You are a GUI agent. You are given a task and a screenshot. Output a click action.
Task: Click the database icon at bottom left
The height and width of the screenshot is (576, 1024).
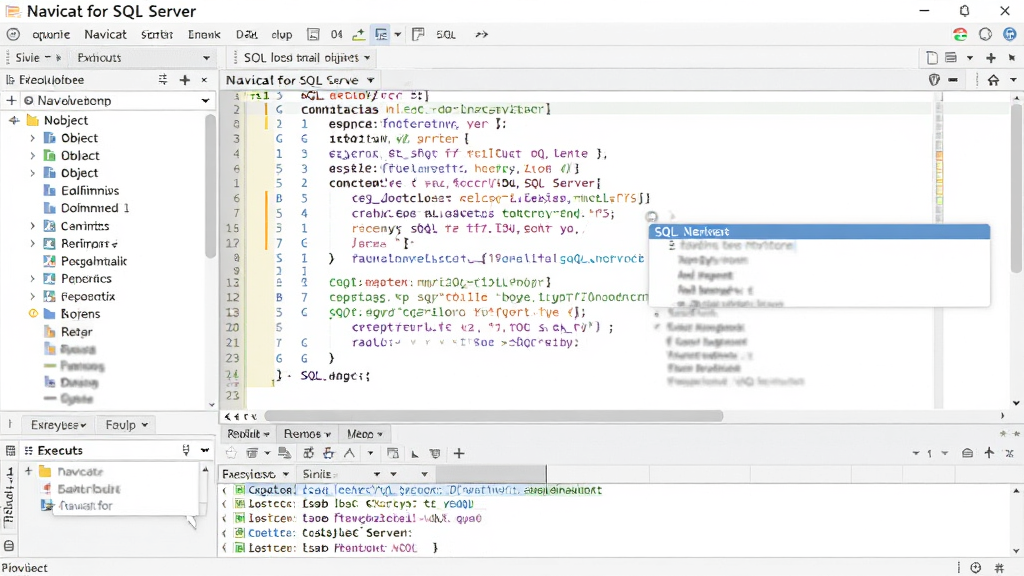pos(9,546)
